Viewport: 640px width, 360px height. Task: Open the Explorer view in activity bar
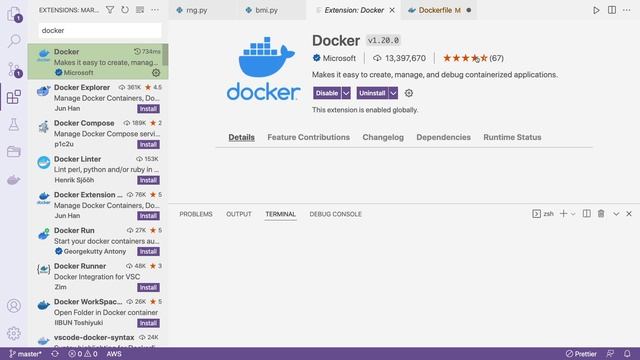click(x=14, y=14)
